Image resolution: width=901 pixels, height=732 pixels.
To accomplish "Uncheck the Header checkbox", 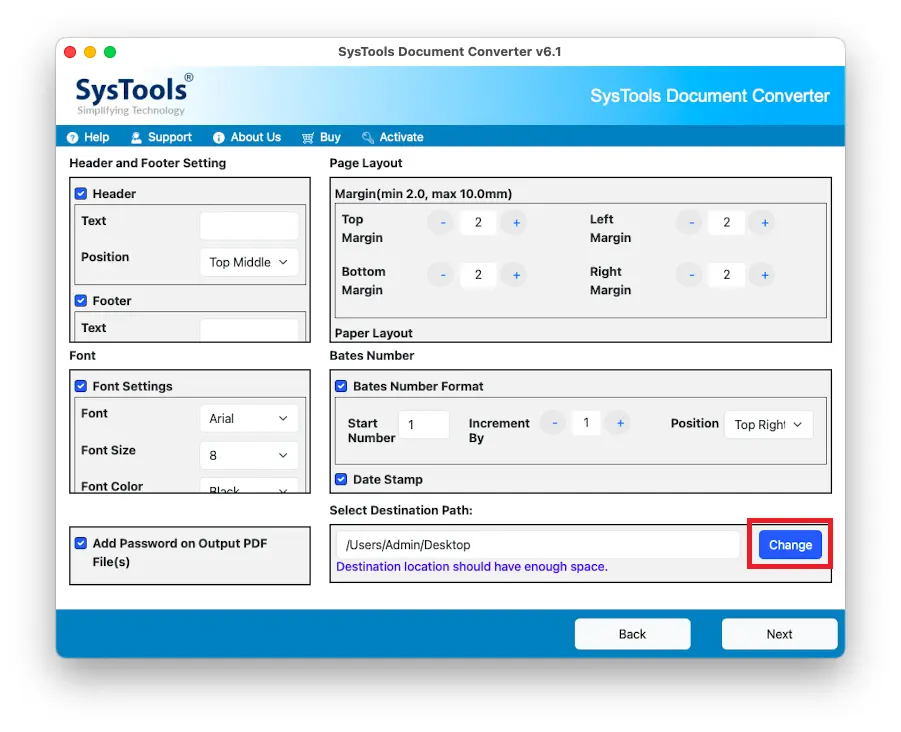I will [x=81, y=194].
